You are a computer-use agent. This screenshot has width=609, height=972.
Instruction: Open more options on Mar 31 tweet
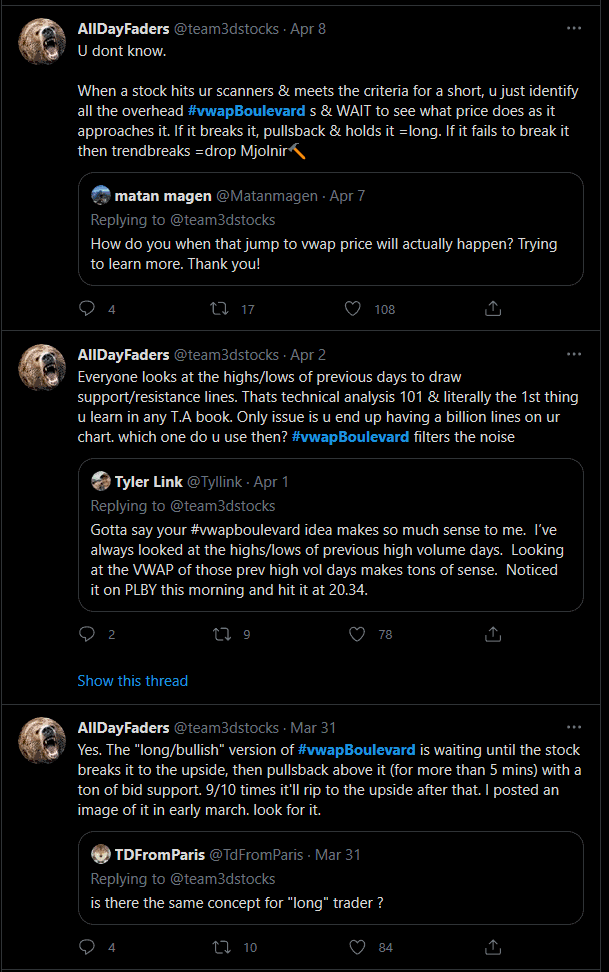coord(574,726)
